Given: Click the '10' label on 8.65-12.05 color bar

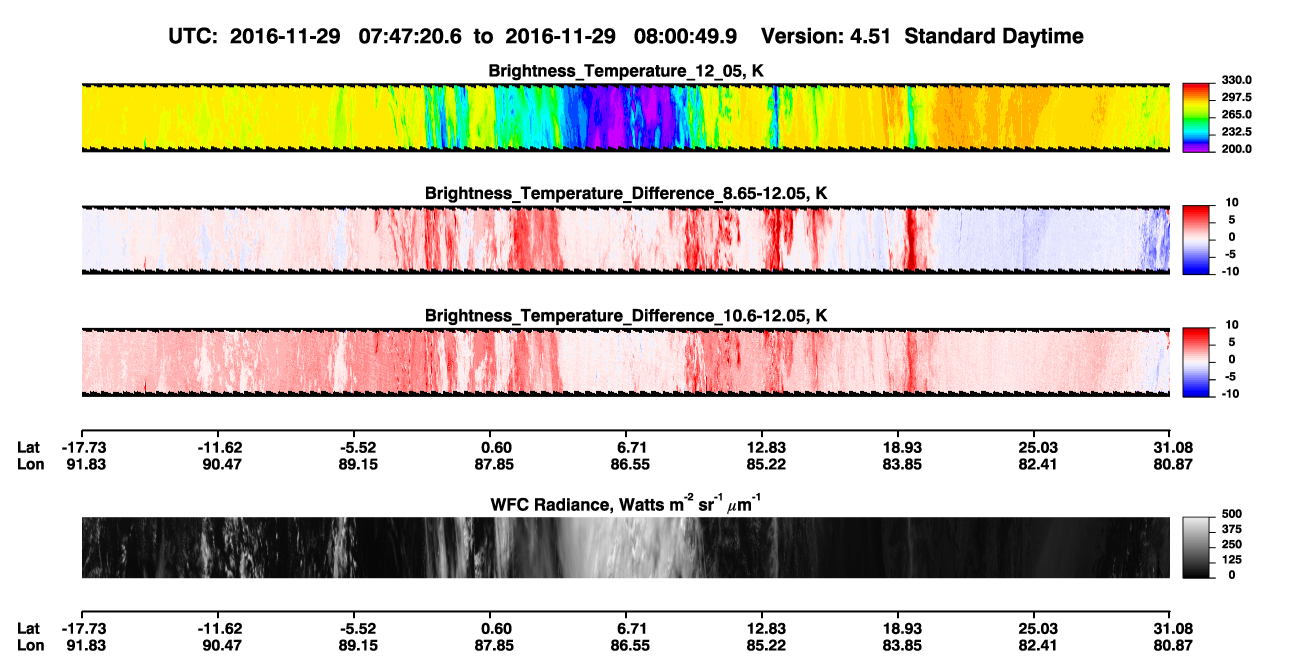Looking at the screenshot, I should (1233, 202).
